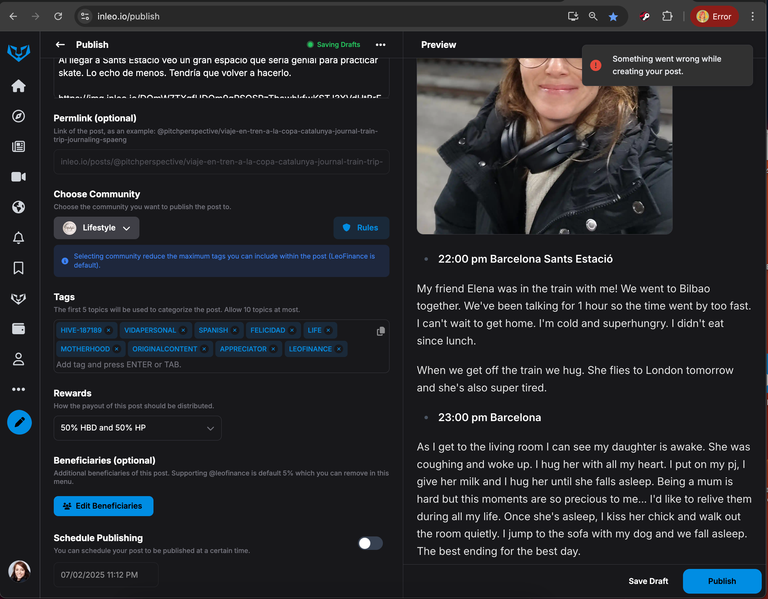Remove the MOTHERHOOD tag
768x599 pixels.
(117, 349)
